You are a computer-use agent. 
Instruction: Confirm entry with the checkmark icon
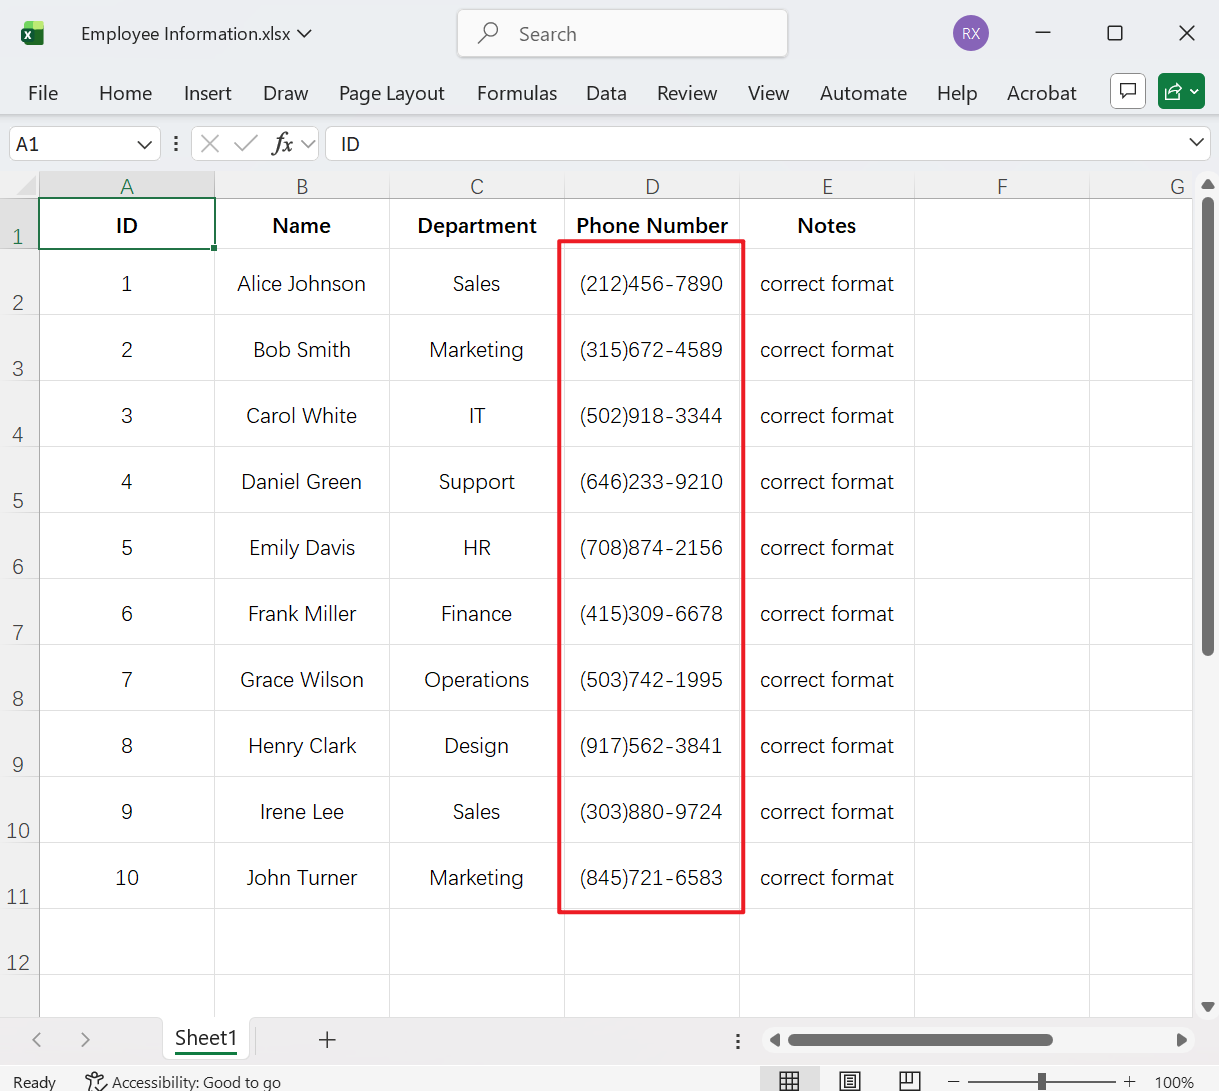click(x=243, y=143)
